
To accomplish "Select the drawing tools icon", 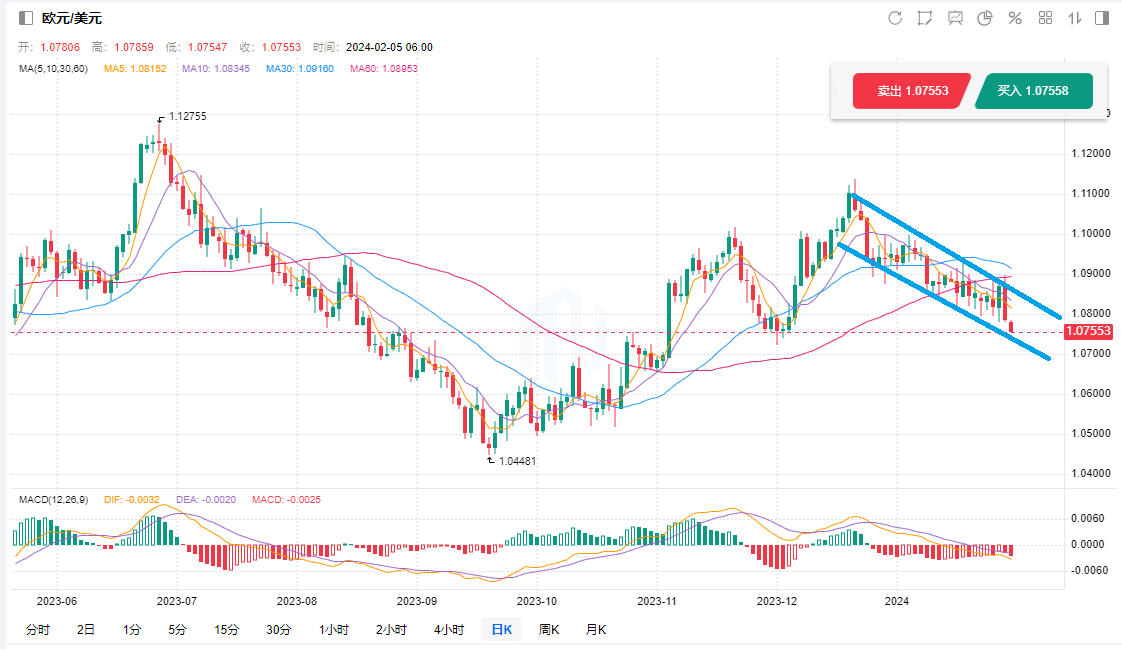I will (925, 18).
